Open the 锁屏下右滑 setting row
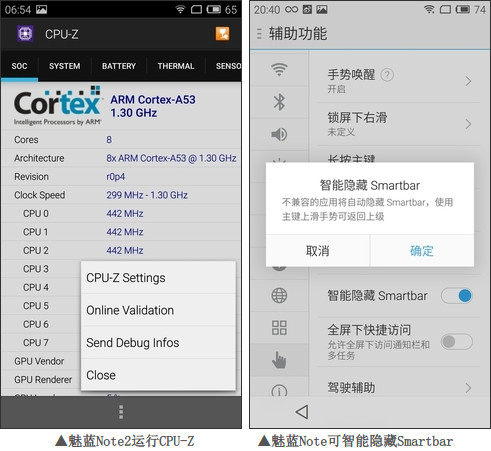Screen dimensions: 491x451 tap(398, 124)
